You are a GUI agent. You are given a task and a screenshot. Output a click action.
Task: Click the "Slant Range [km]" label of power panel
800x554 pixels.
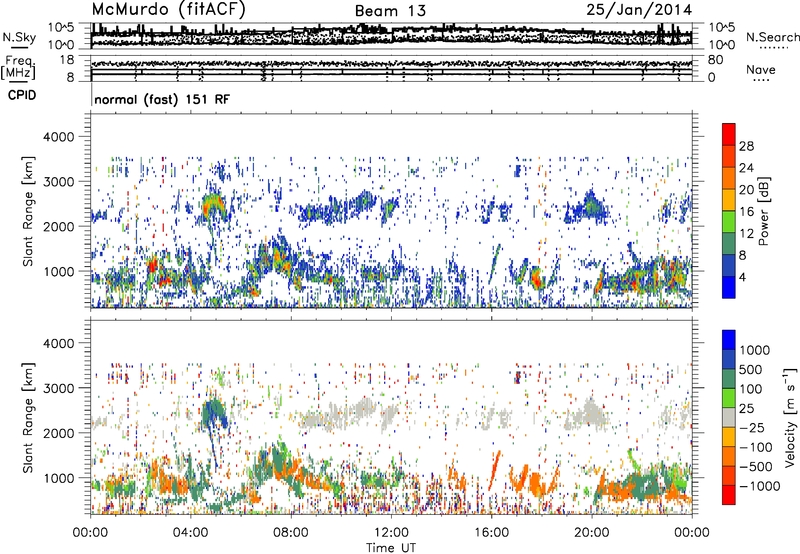(x=28, y=211)
